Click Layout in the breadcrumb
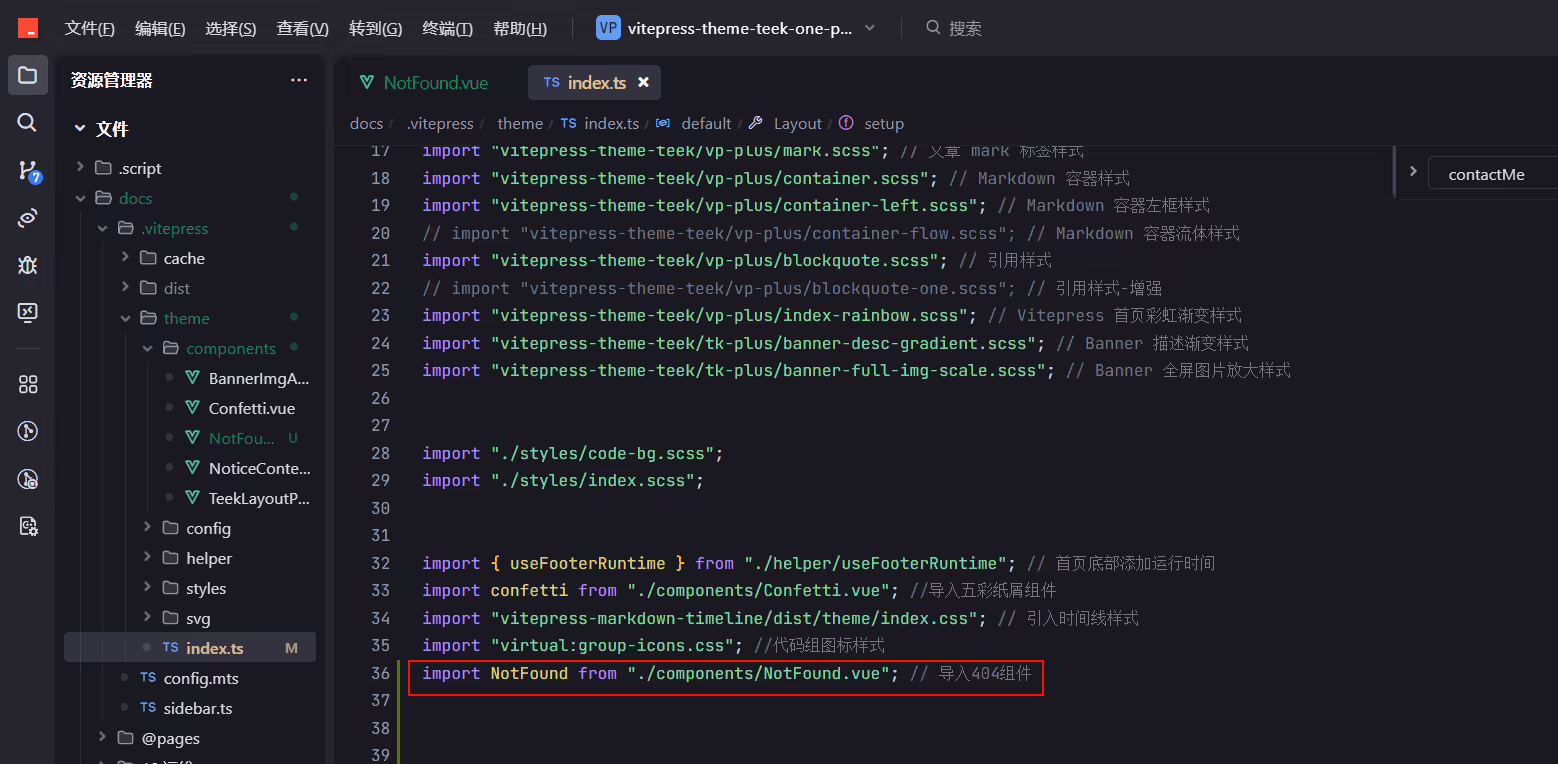Screen dimensions: 1558x764 (x=797, y=123)
